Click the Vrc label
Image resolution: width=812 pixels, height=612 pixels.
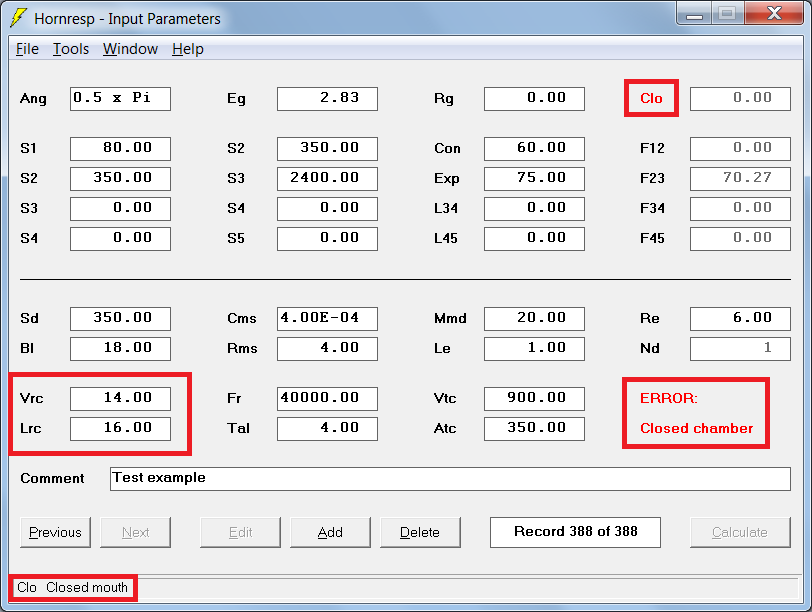(32, 398)
